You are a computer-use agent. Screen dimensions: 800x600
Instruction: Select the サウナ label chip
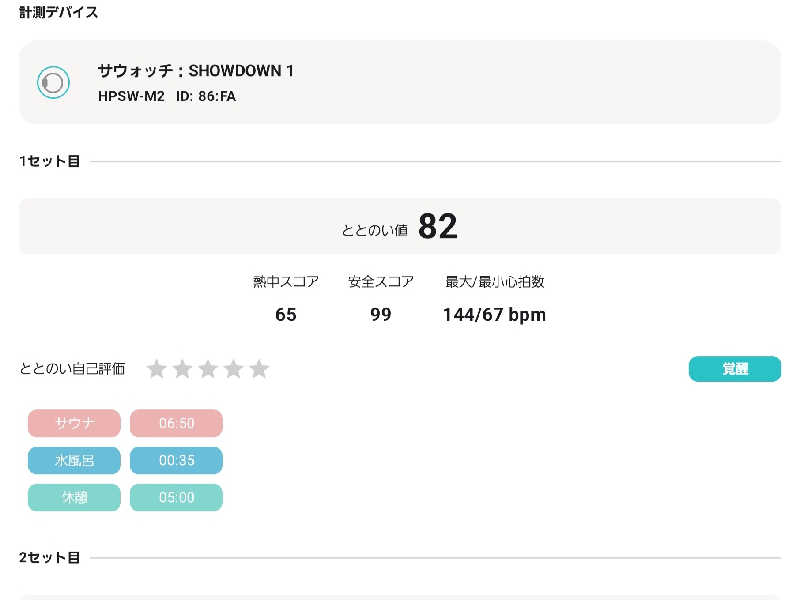click(74, 423)
